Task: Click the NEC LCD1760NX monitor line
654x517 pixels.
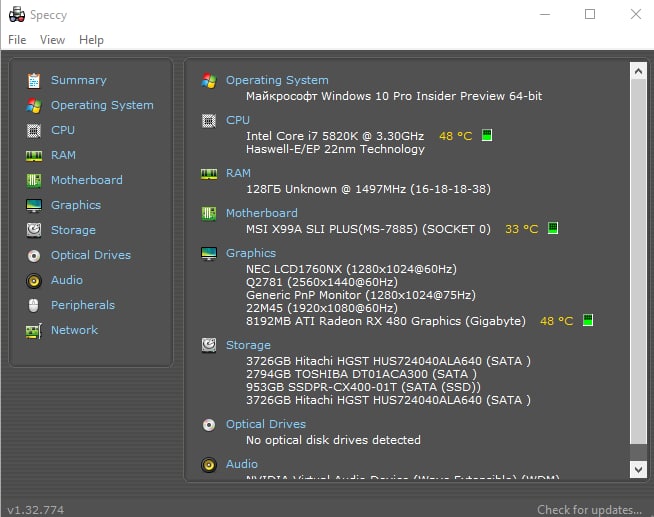Action: pyautogui.click(x=351, y=269)
